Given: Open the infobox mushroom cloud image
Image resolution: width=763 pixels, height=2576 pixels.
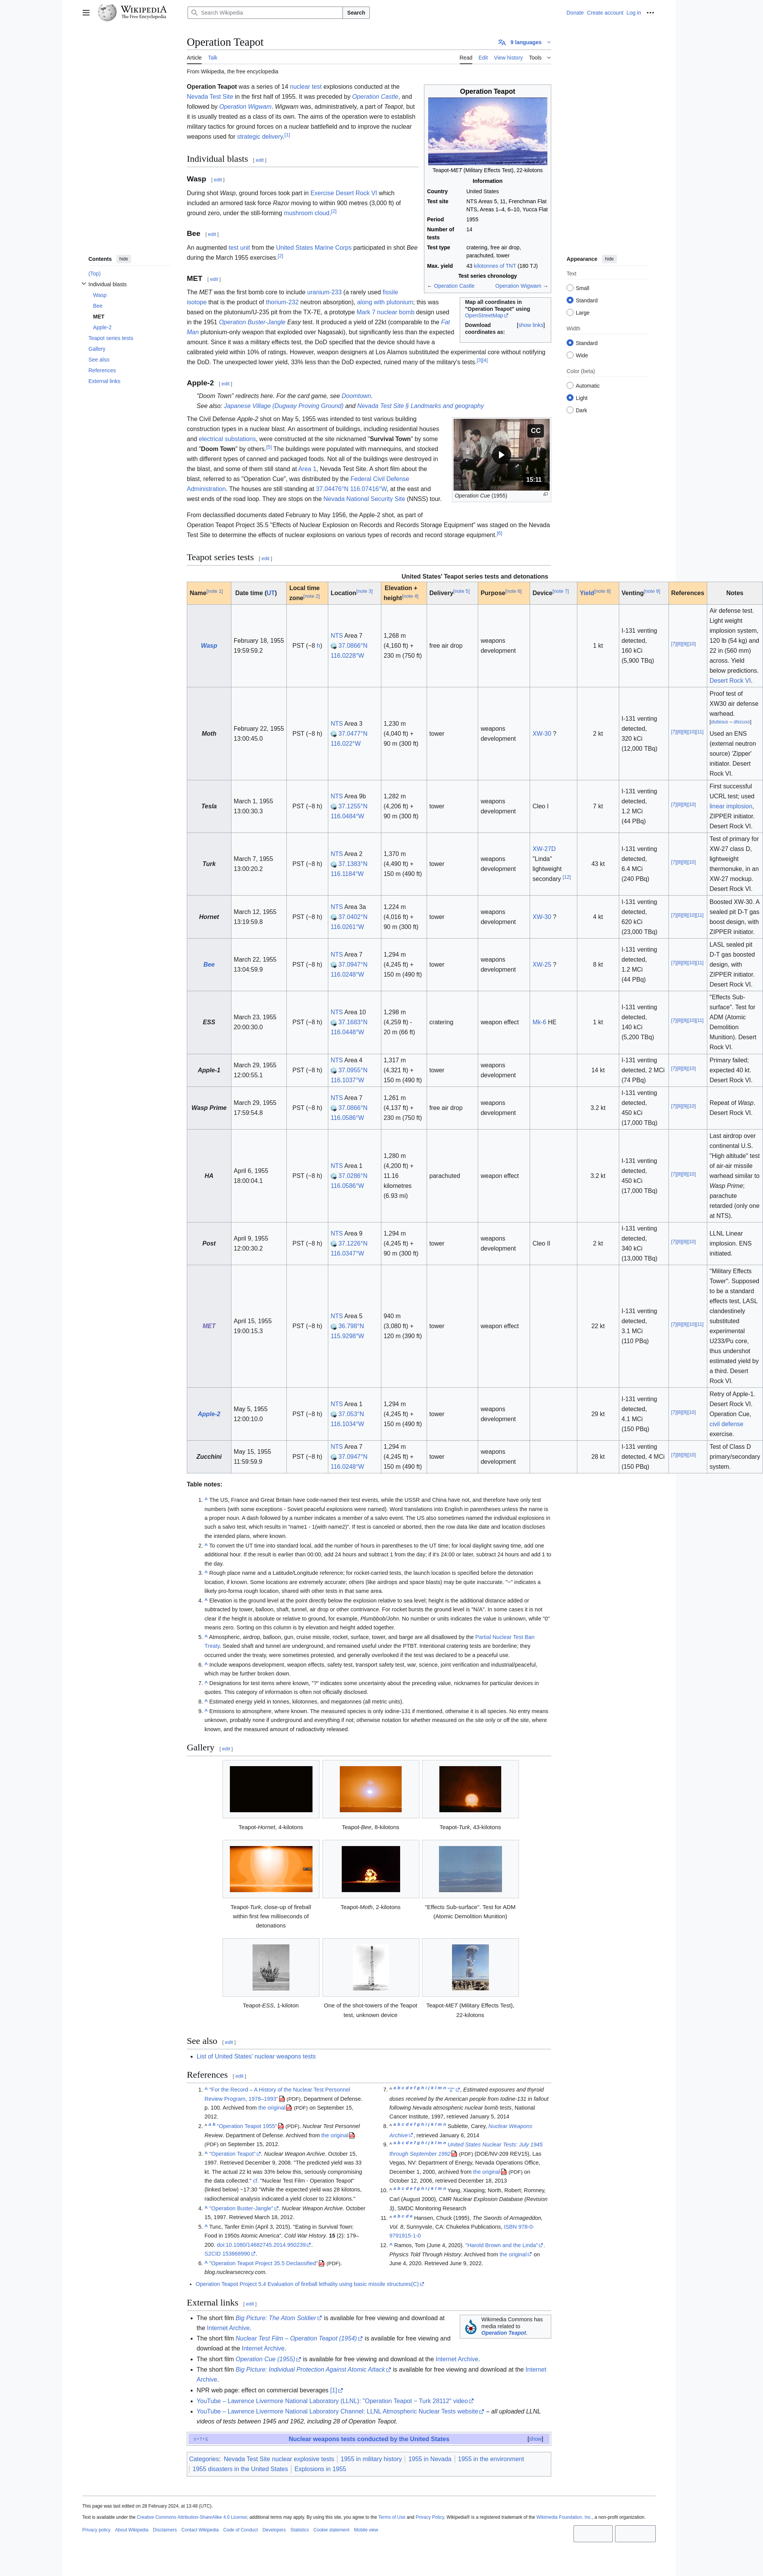Looking at the screenshot, I should coord(487,131).
